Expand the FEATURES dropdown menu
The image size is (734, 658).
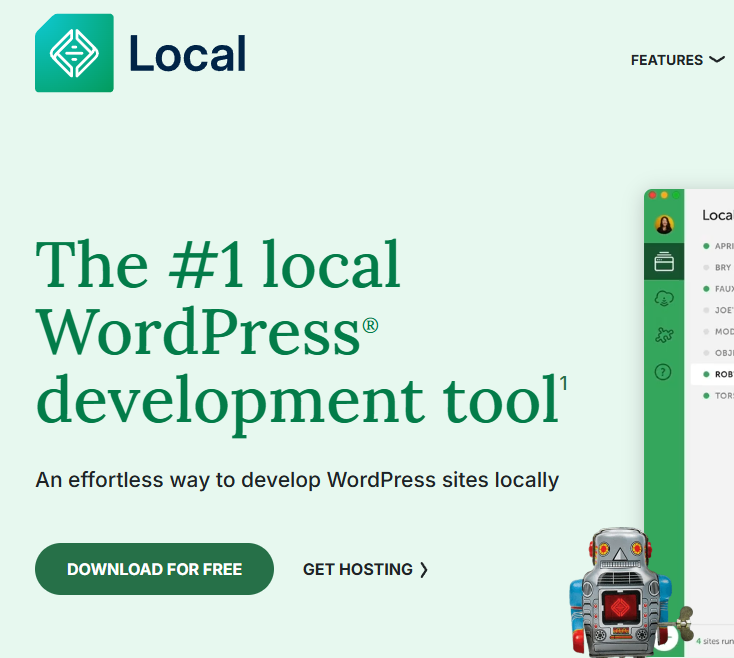[x=677, y=60]
